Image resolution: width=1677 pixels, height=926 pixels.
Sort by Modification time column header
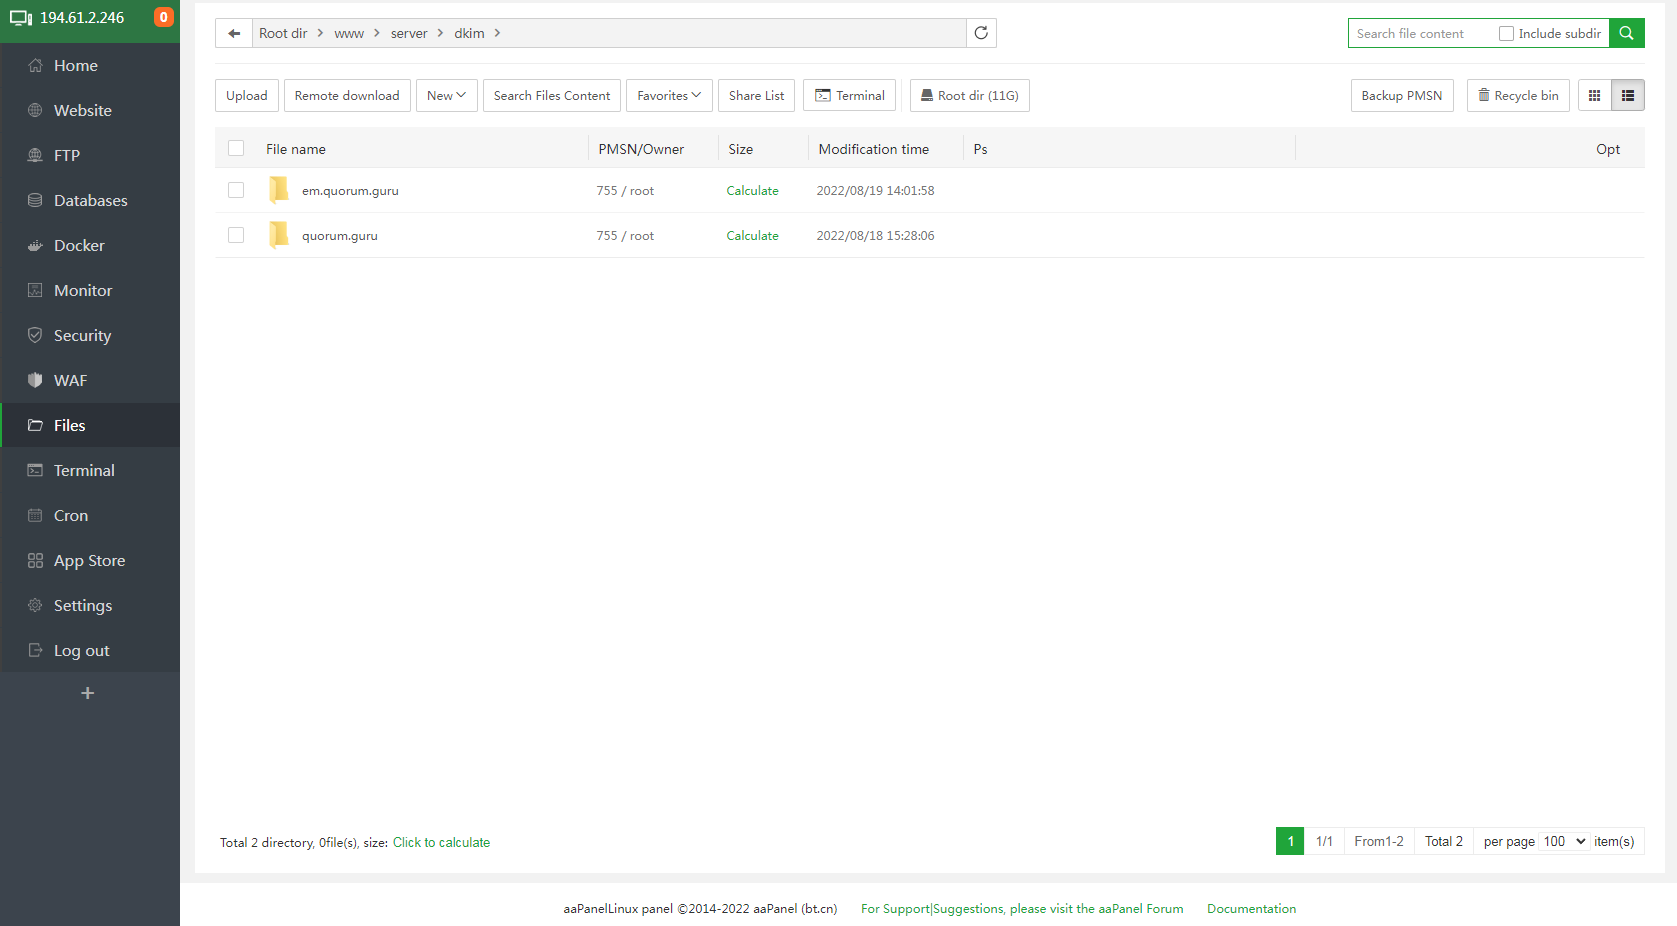point(874,149)
